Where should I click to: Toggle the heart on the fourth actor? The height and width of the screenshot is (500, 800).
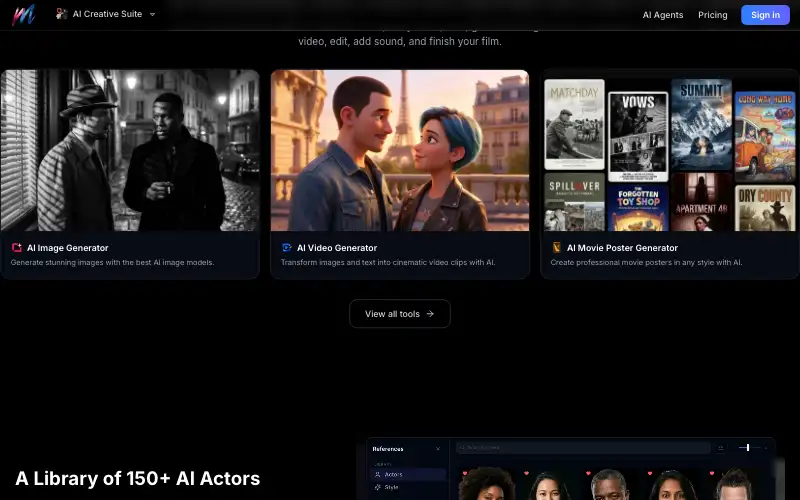(x=650, y=473)
